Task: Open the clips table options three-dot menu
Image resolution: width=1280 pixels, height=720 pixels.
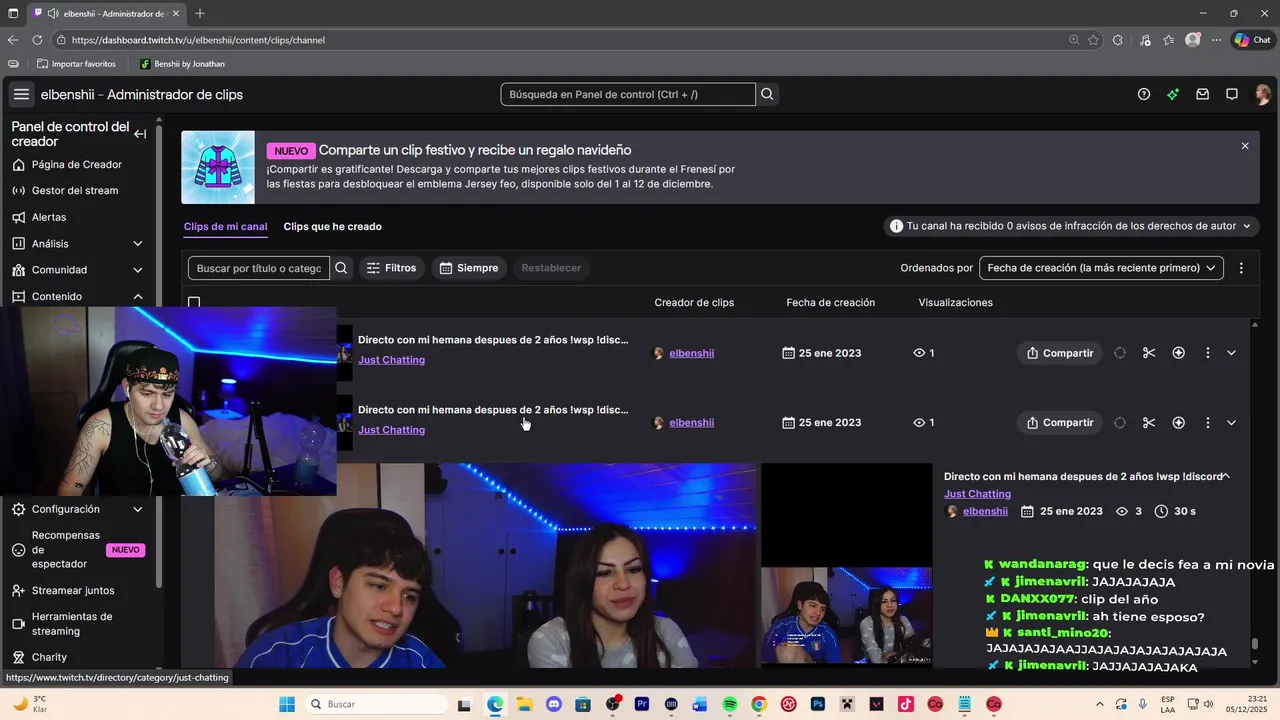Action: 1241,268
